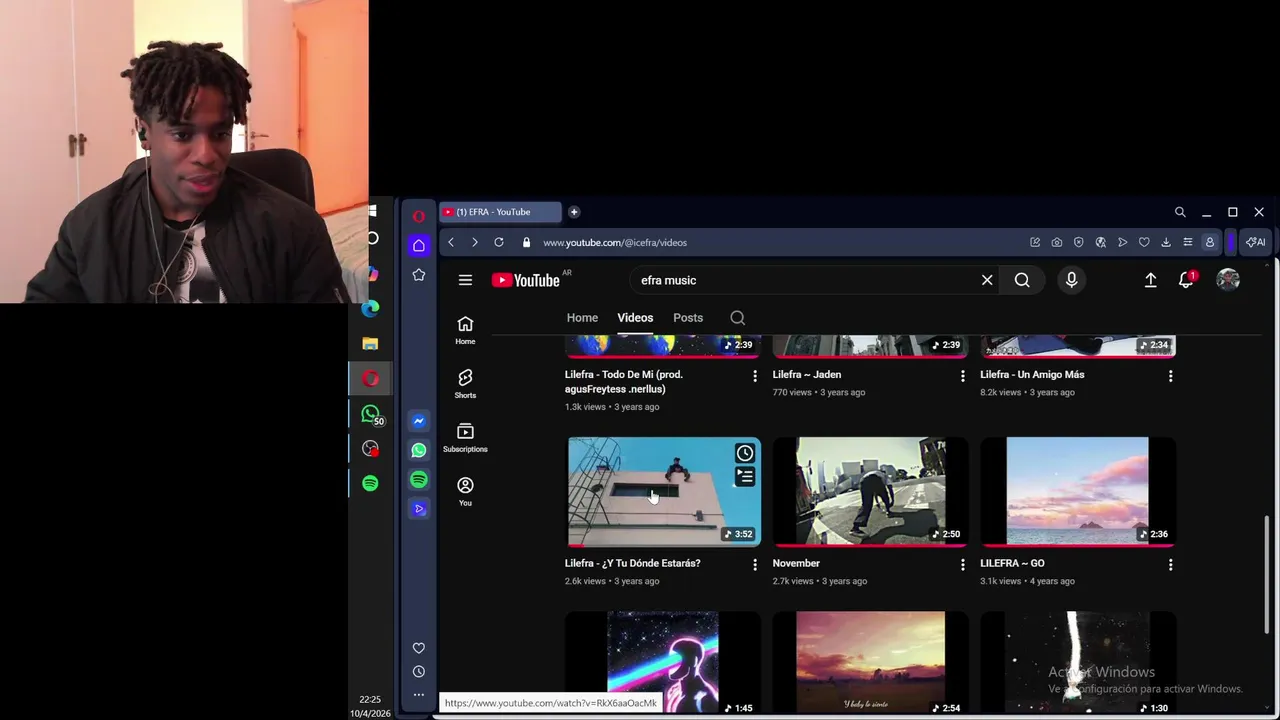Click the Opera search tabs magnifier
The image size is (1280, 720).
[1180, 212]
